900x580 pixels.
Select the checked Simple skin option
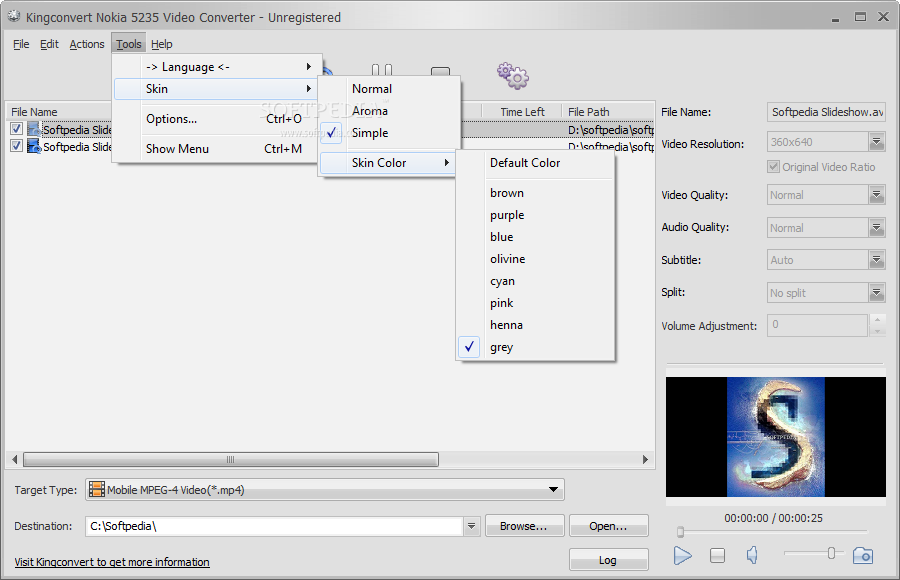coord(389,133)
